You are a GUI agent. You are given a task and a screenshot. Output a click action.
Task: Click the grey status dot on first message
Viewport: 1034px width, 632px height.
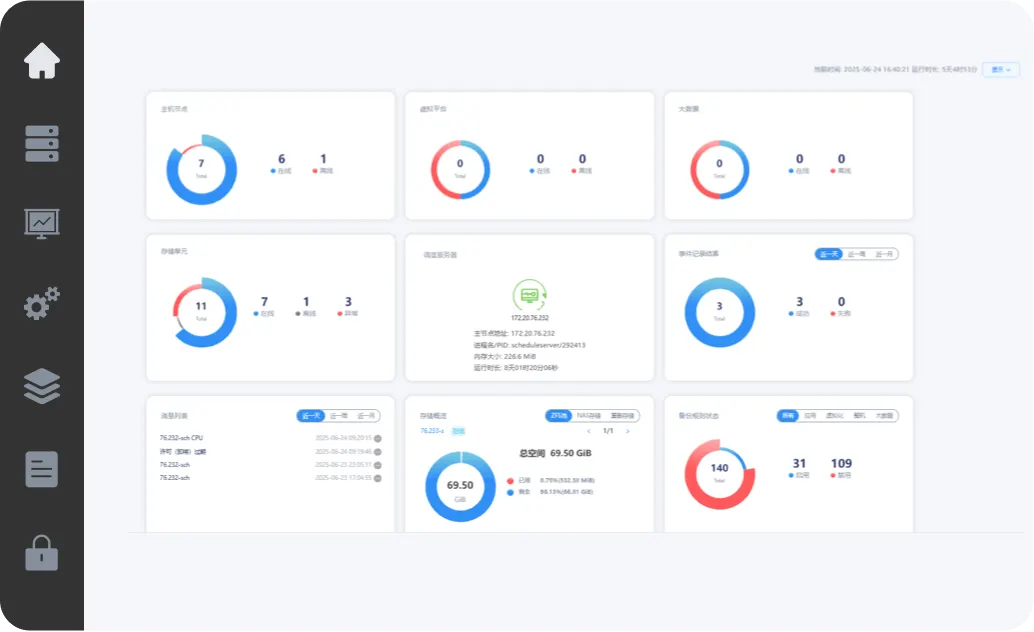tap(378, 438)
